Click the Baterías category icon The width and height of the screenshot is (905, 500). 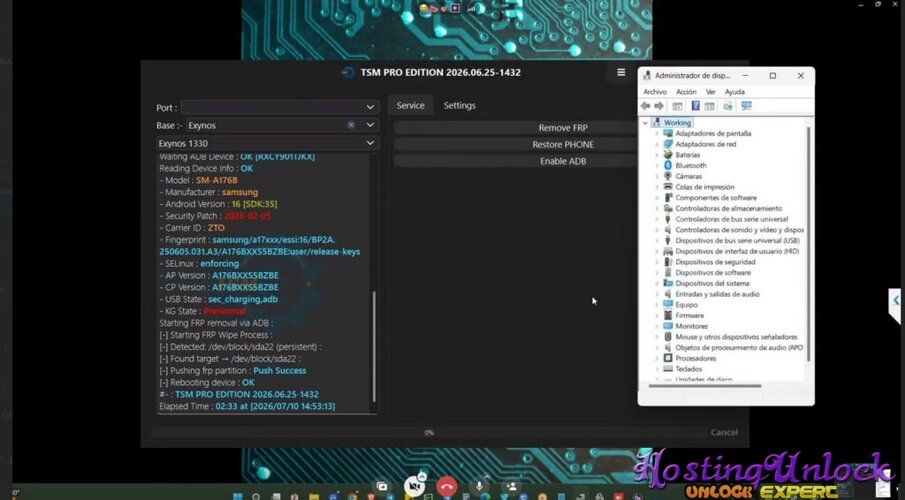click(x=668, y=155)
